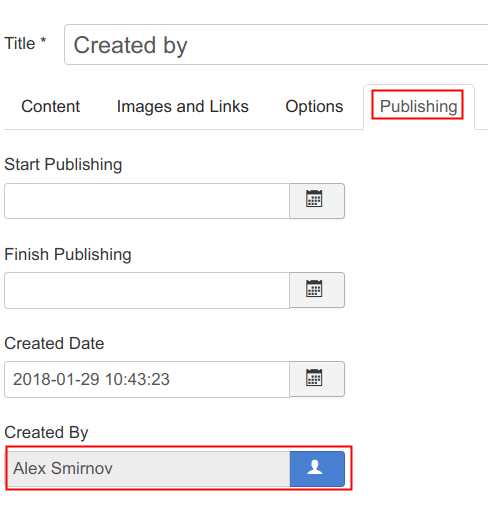Click the Finish Publishing label
This screenshot has height=514, width=488.
tap(68, 254)
